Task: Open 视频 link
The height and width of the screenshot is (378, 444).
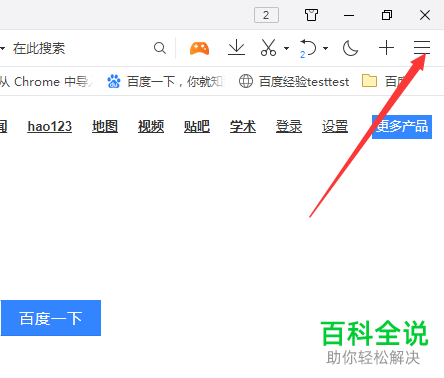Action: coord(151,127)
